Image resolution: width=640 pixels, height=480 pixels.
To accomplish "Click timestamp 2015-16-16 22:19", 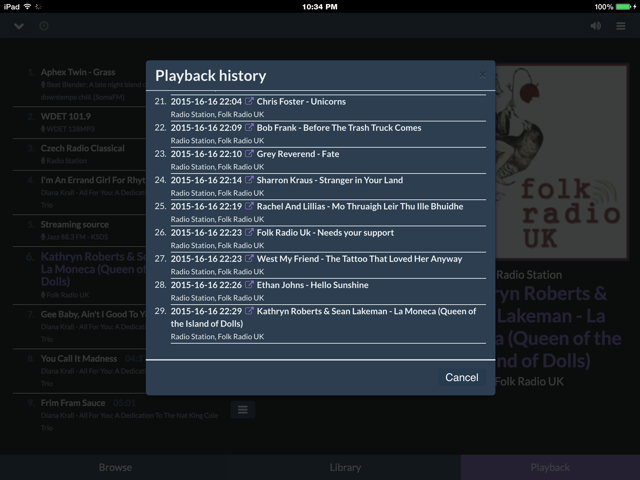I will click(206, 206).
